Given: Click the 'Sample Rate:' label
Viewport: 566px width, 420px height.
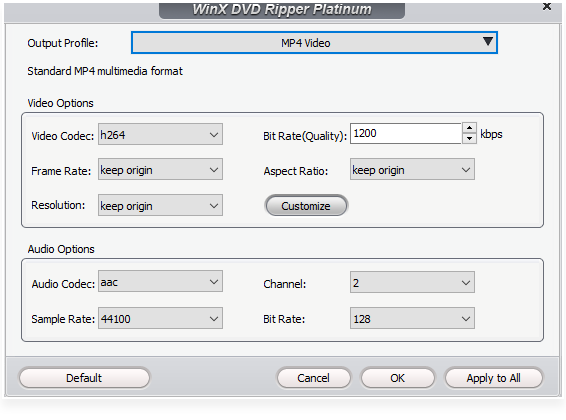Looking at the screenshot, I should pos(63,319).
